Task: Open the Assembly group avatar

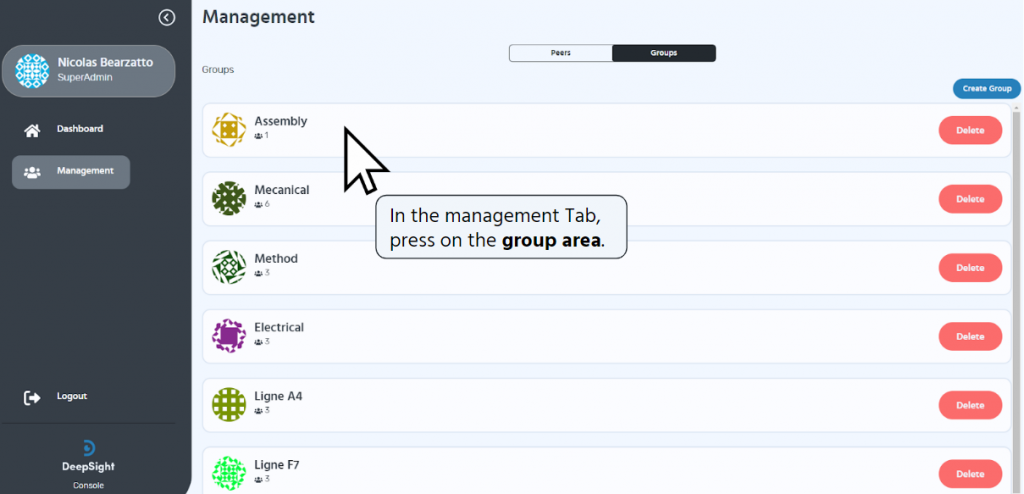Action: click(229, 130)
